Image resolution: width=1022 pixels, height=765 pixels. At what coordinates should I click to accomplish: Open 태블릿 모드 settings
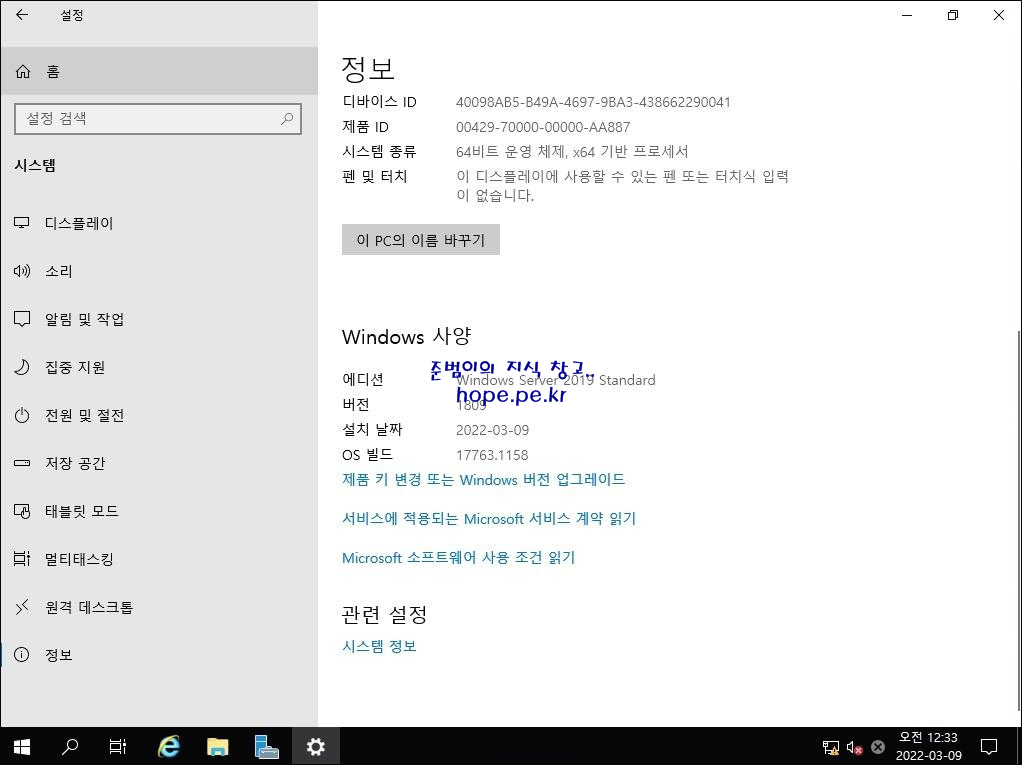[x=159, y=511]
